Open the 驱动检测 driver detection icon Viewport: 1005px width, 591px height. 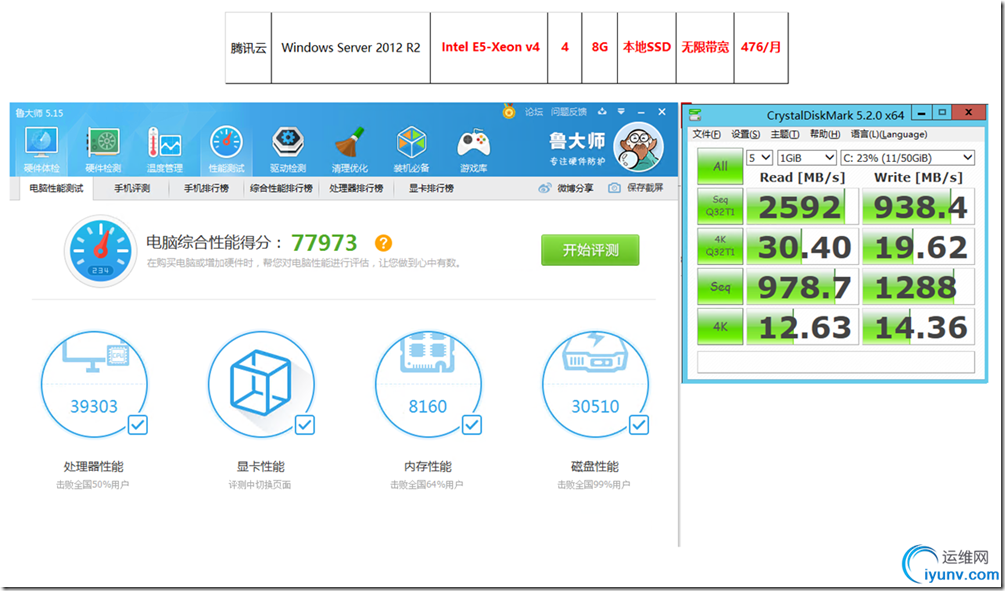click(288, 149)
